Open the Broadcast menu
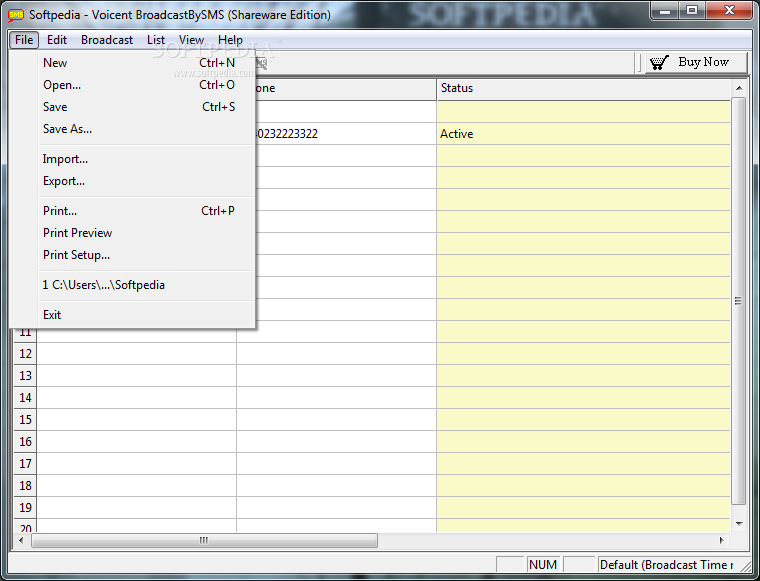The image size is (760, 581). (107, 40)
